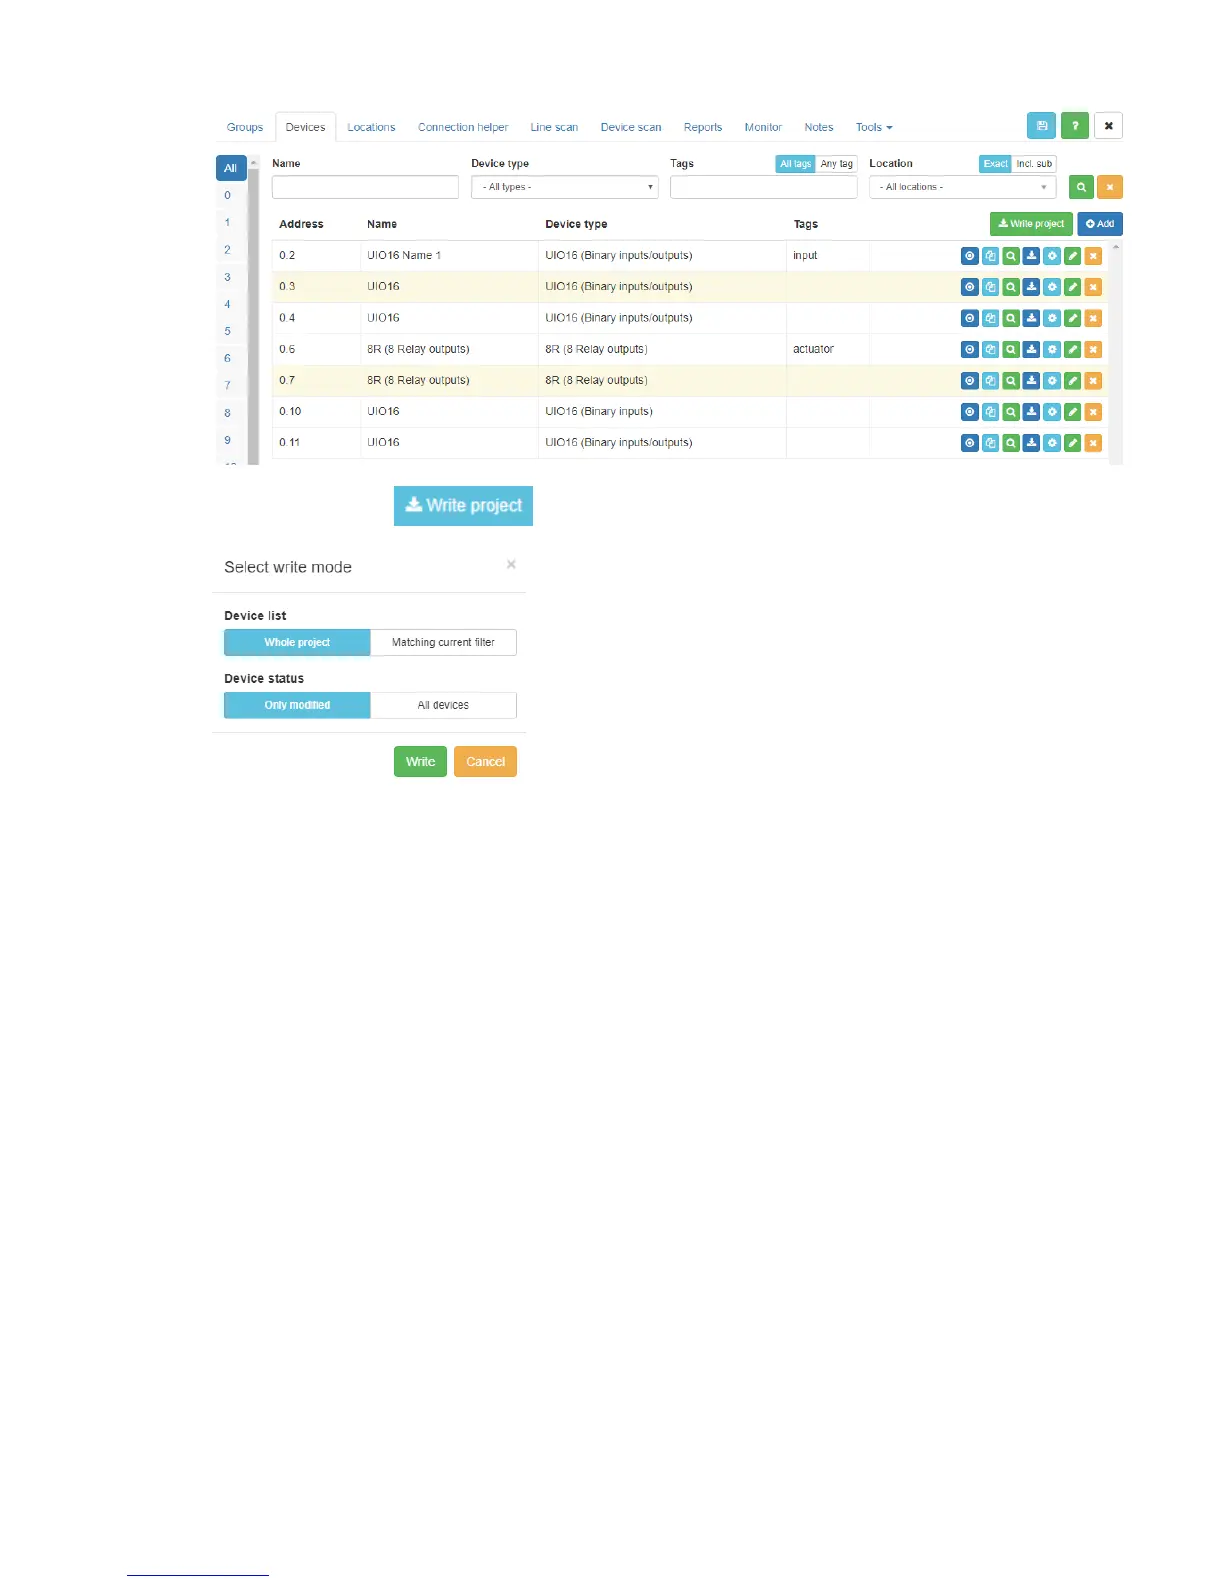Image resolution: width=1224 pixels, height=1584 pixels.
Task: Open gear settings for row 0.4
Action: (1052, 318)
